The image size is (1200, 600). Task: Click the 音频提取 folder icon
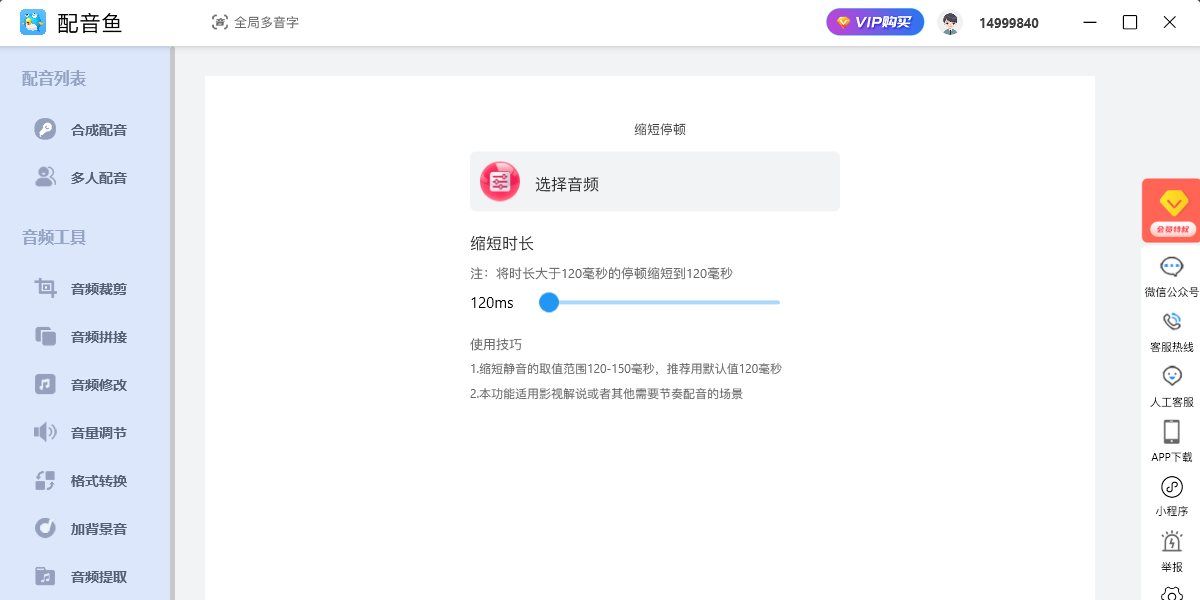(x=45, y=576)
